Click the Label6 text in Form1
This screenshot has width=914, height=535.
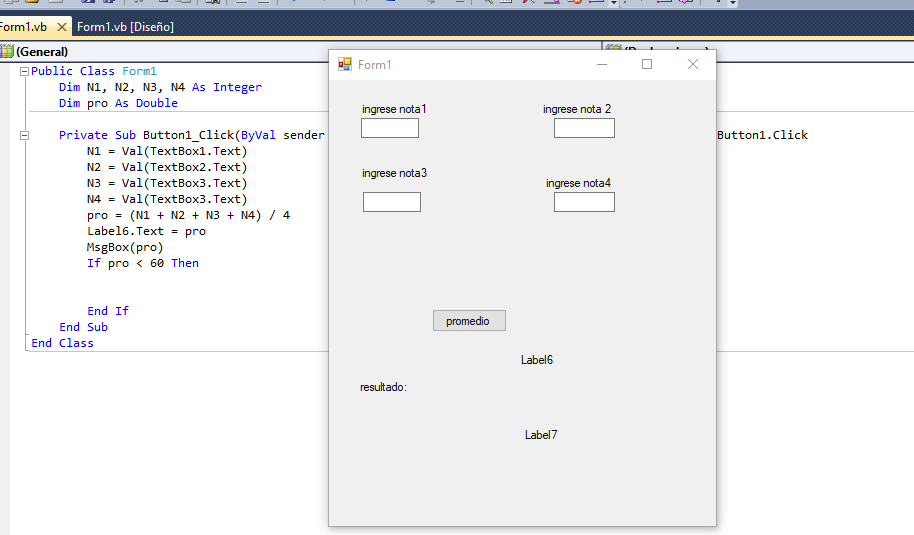537,360
